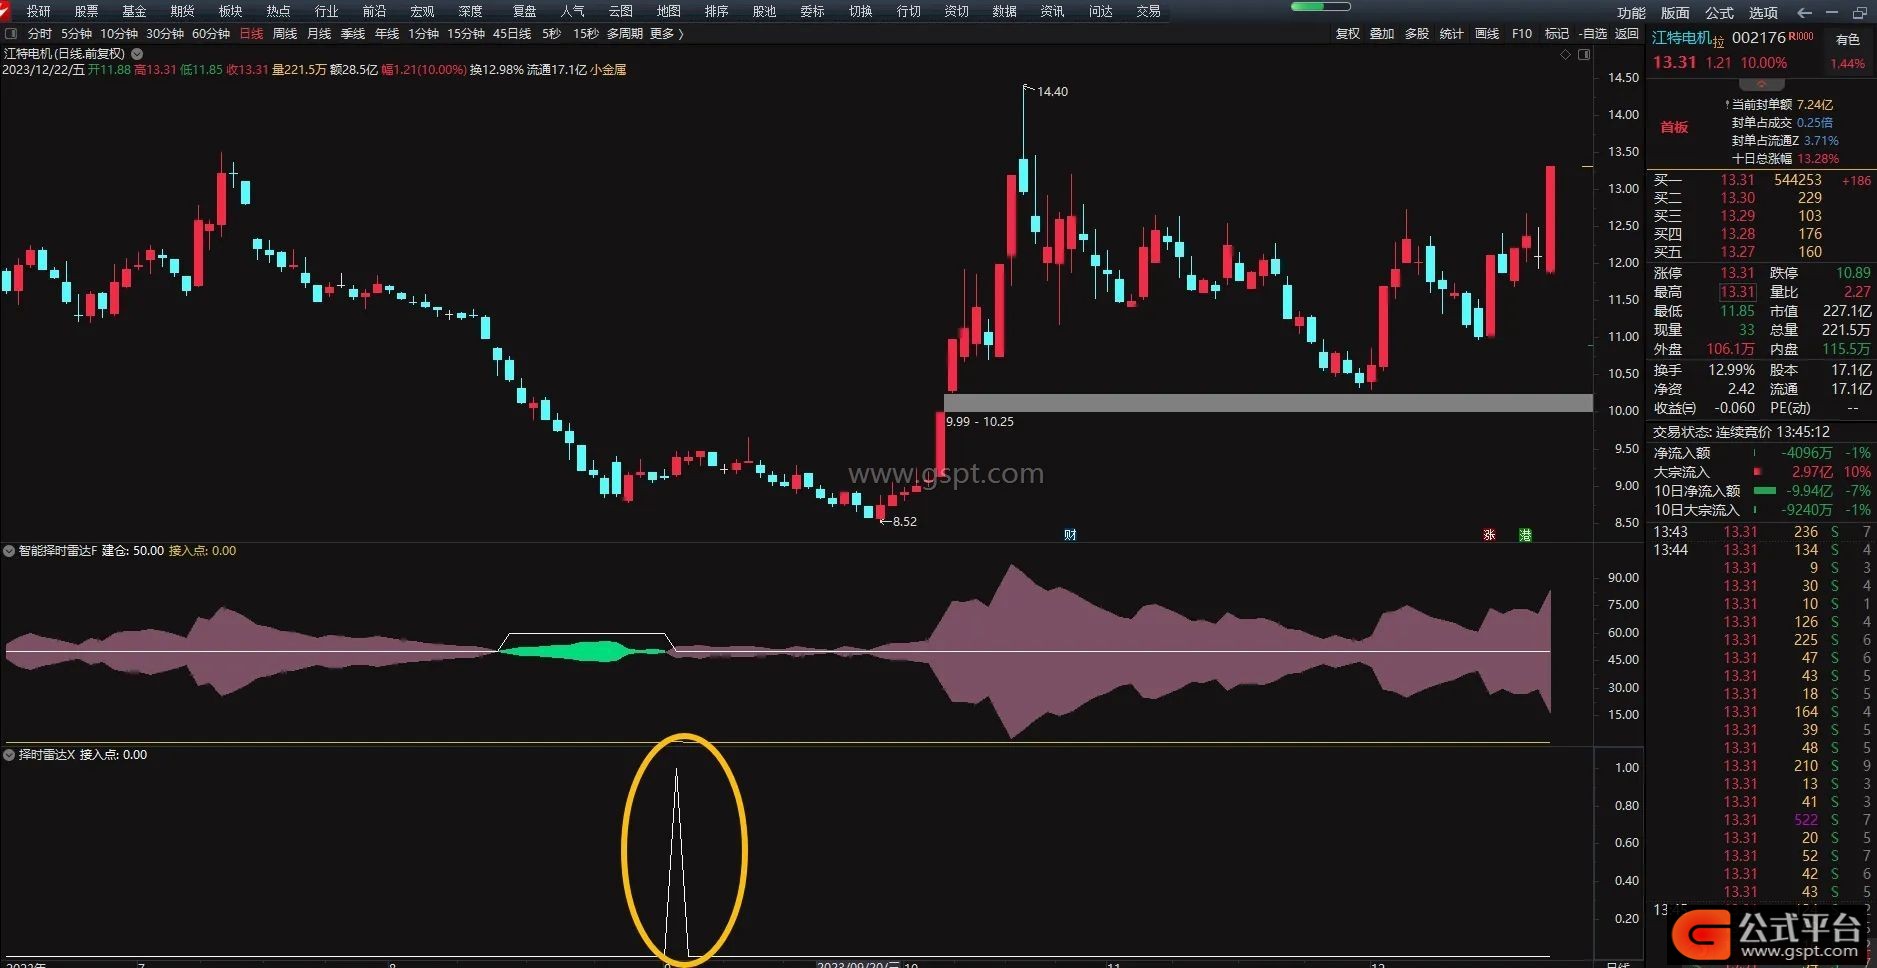Expand the 更多 period options
Screen dimensions: 1877x968
coord(667,34)
